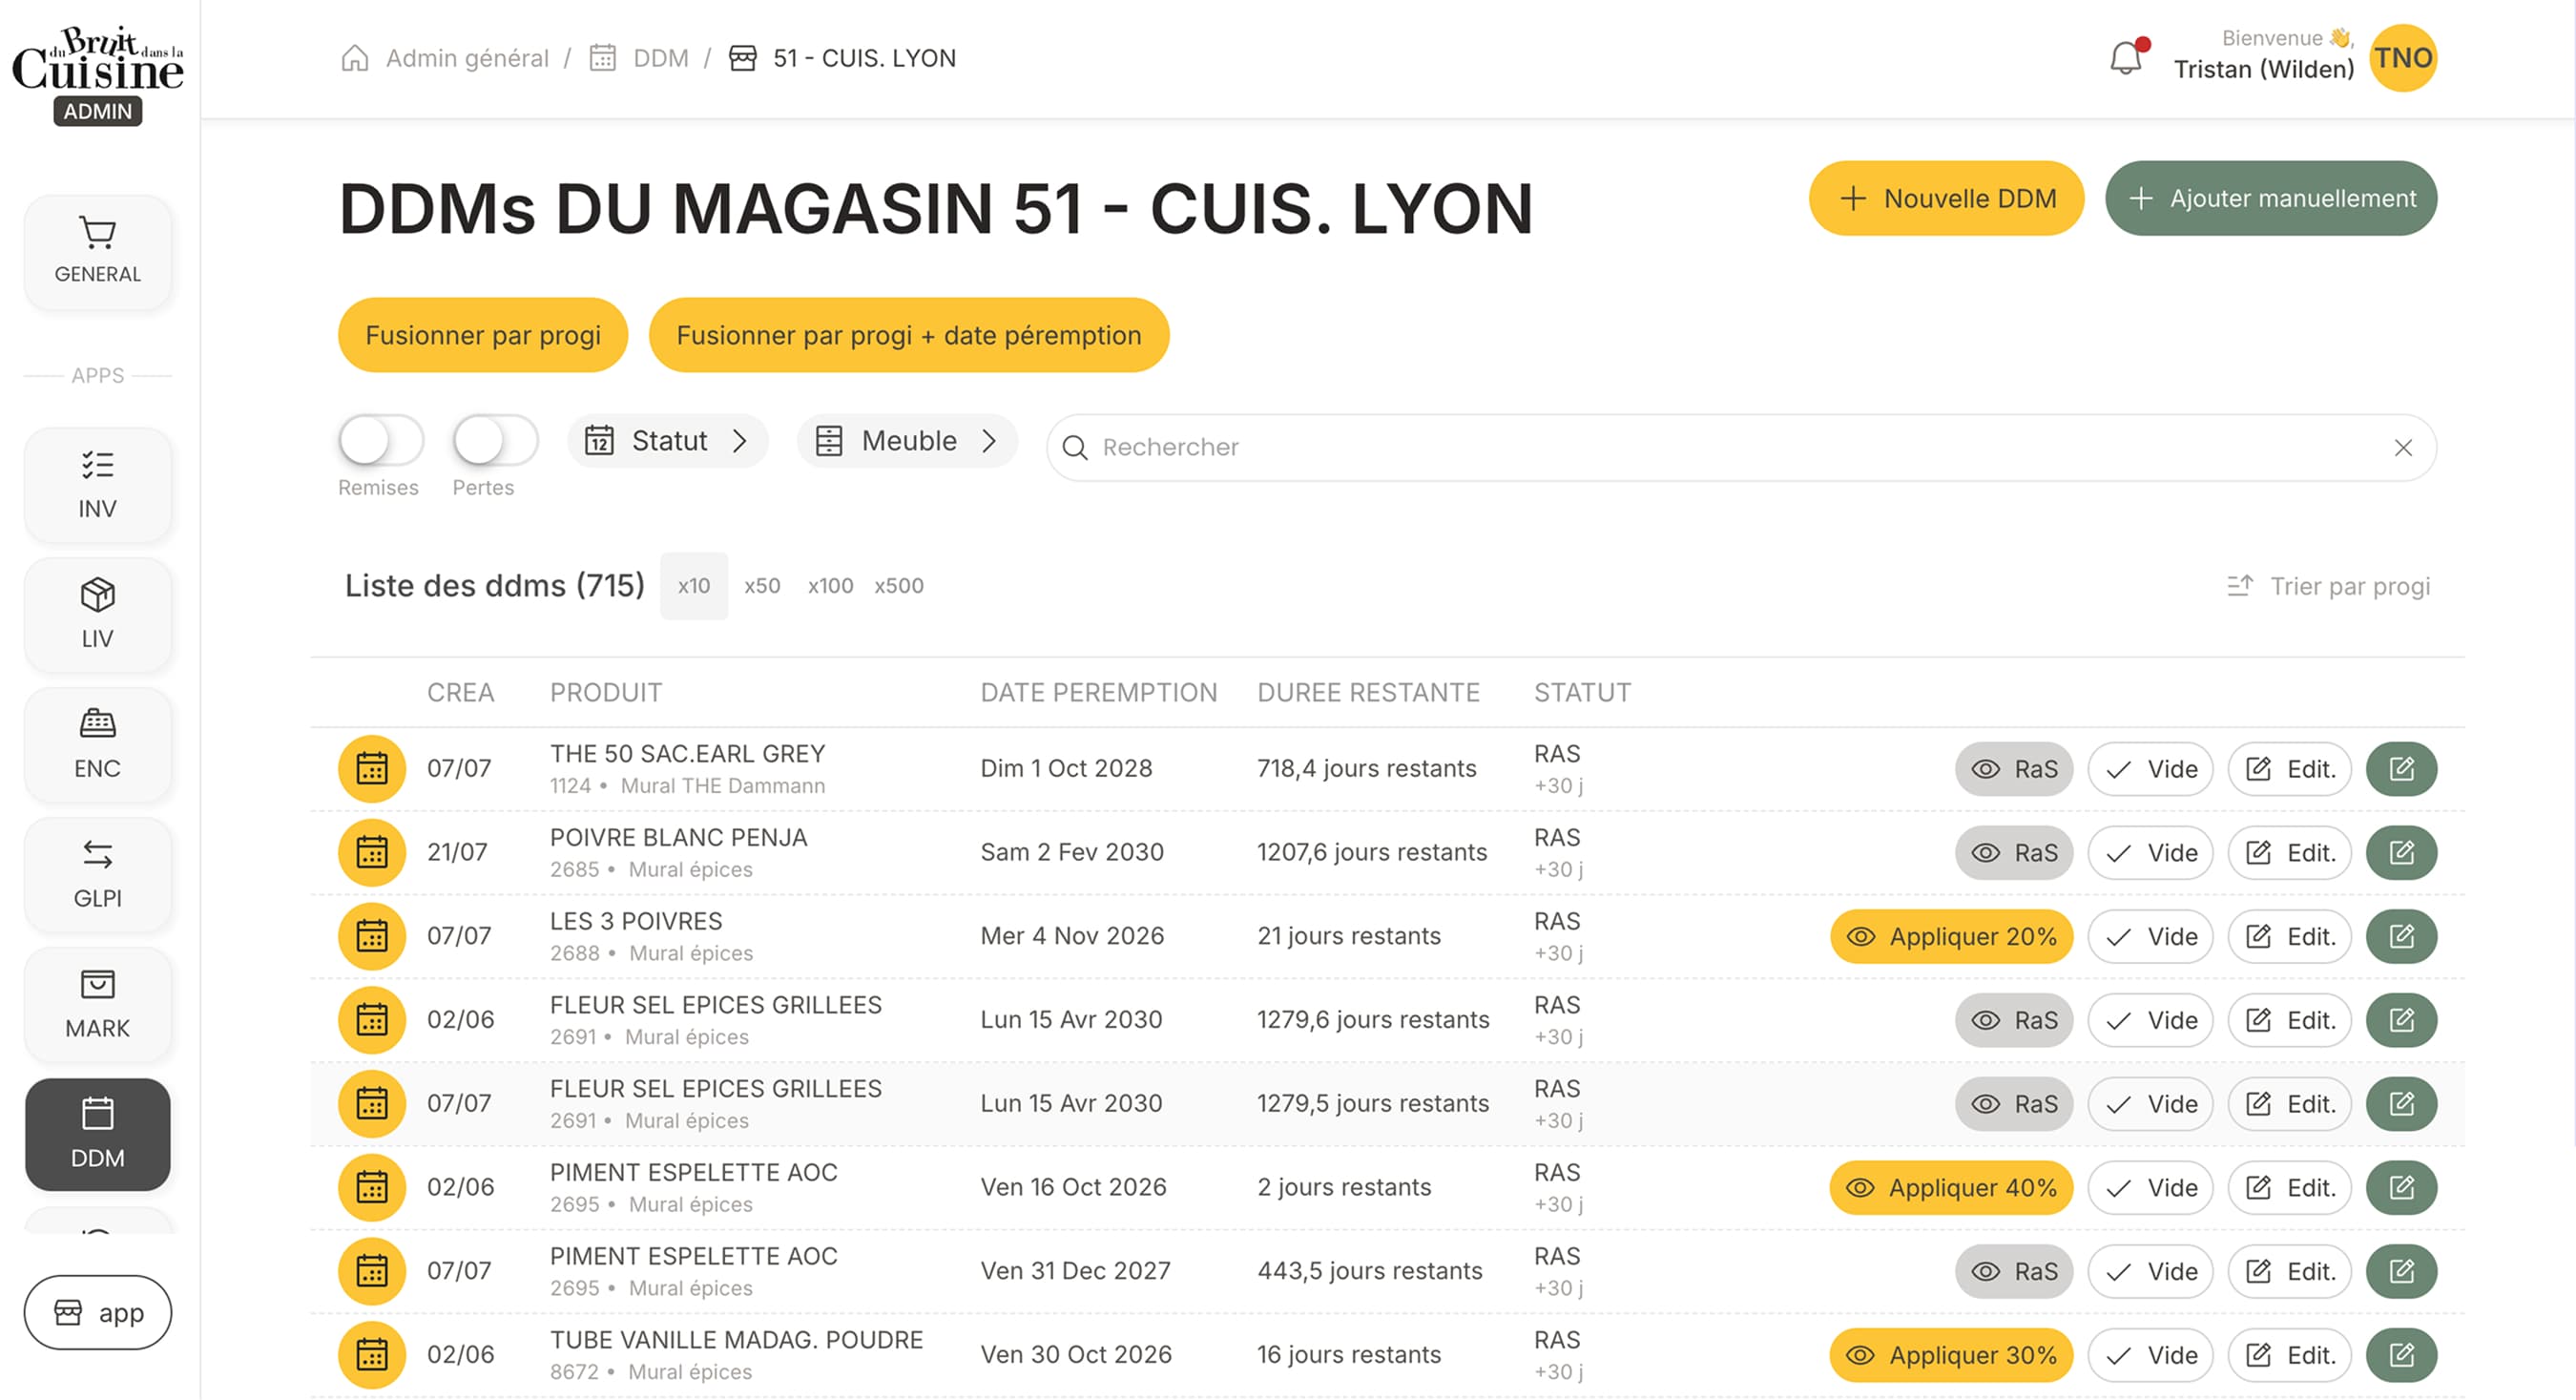Click calendar icon of THE 50 SAC.EARL GREY row

coord(372,769)
